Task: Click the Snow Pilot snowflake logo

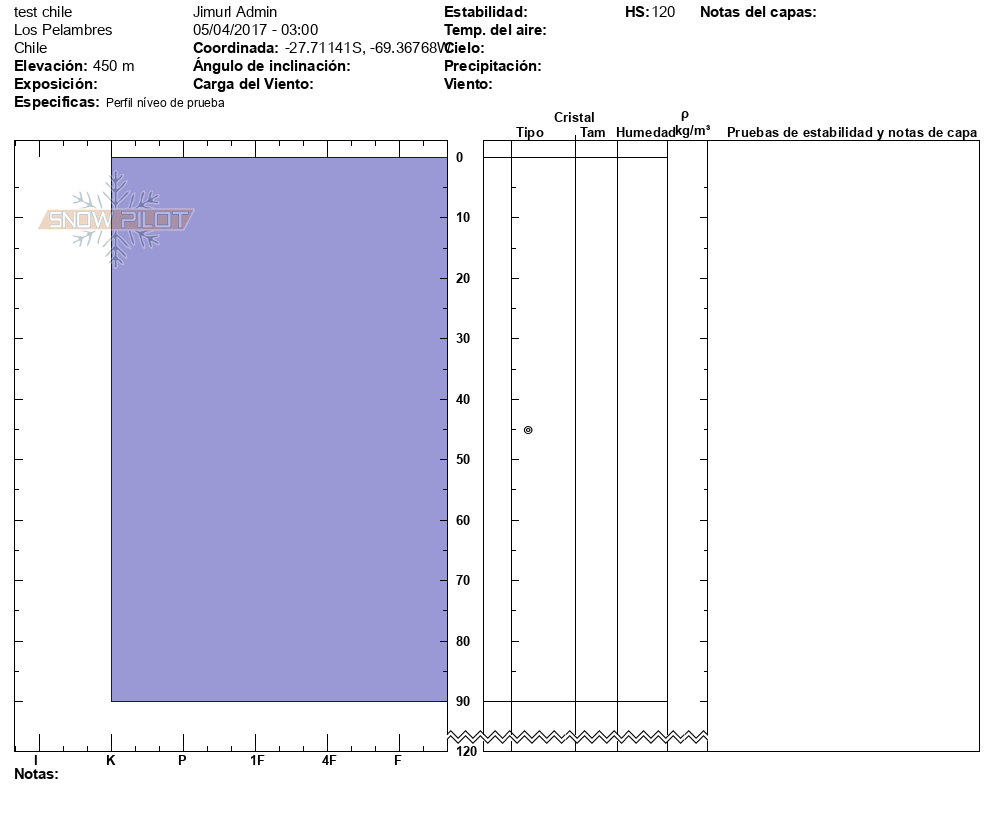Action: 117,220
